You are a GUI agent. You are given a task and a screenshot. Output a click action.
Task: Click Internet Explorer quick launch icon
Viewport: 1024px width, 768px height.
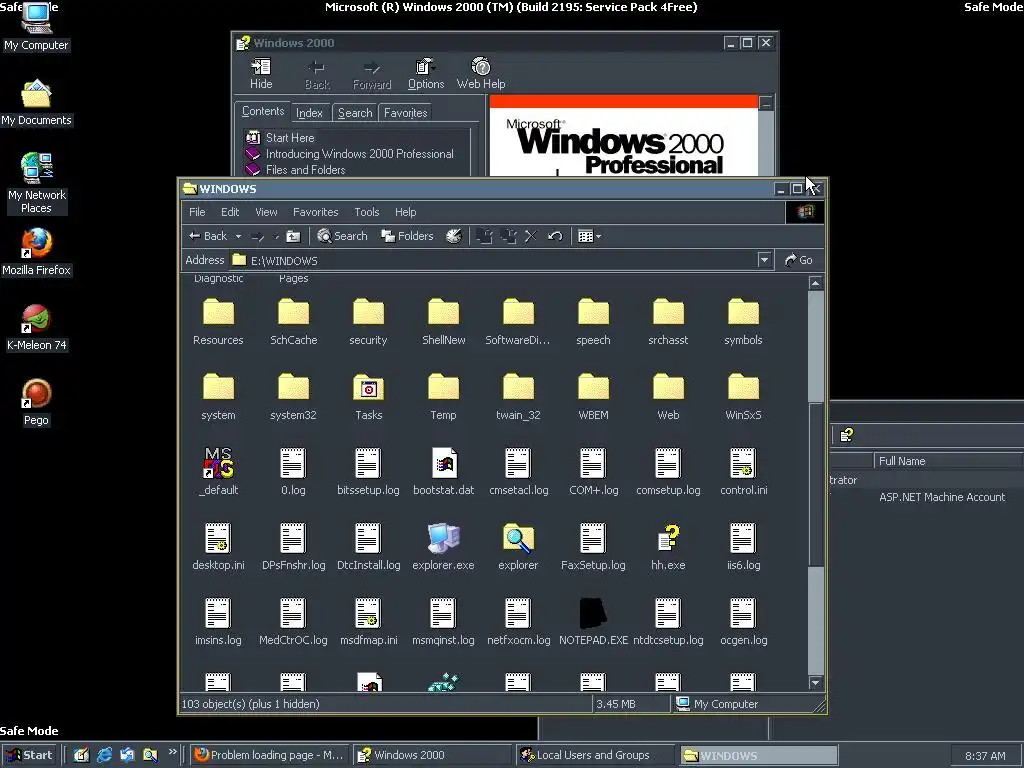point(104,755)
